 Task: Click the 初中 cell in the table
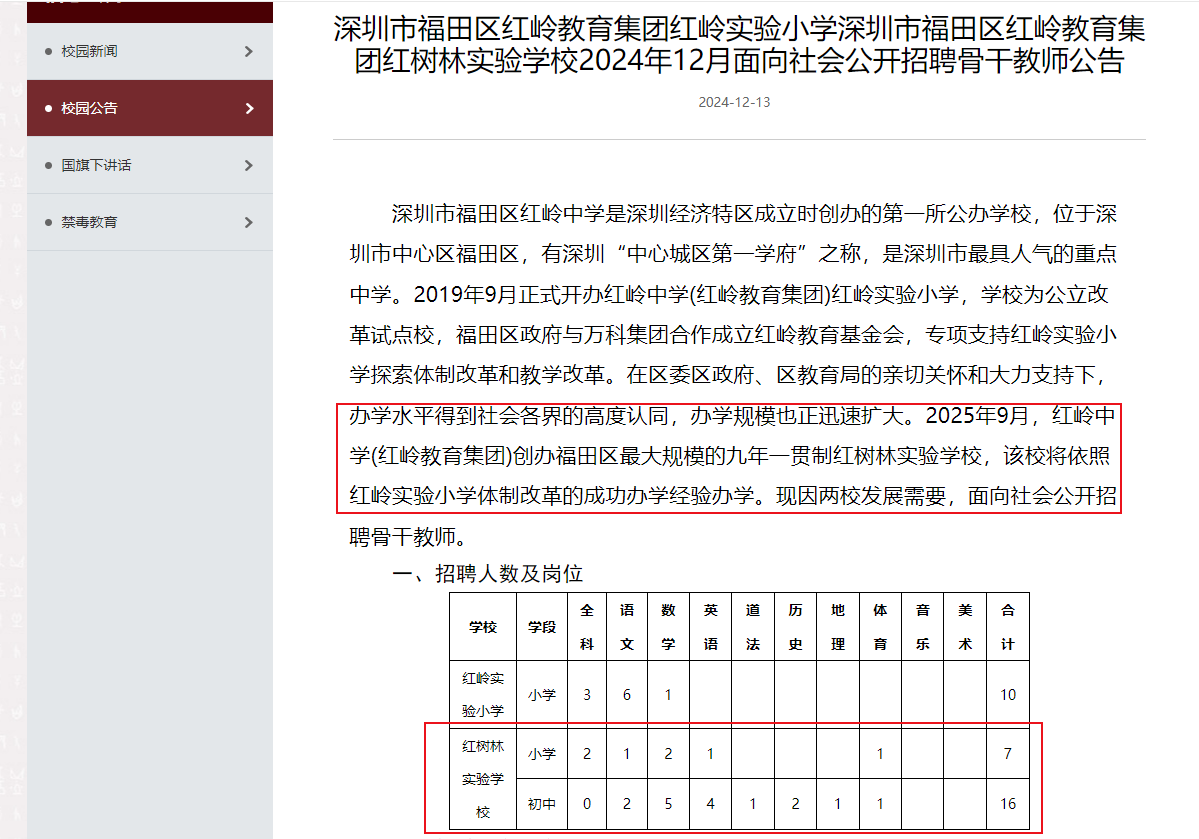tap(542, 804)
